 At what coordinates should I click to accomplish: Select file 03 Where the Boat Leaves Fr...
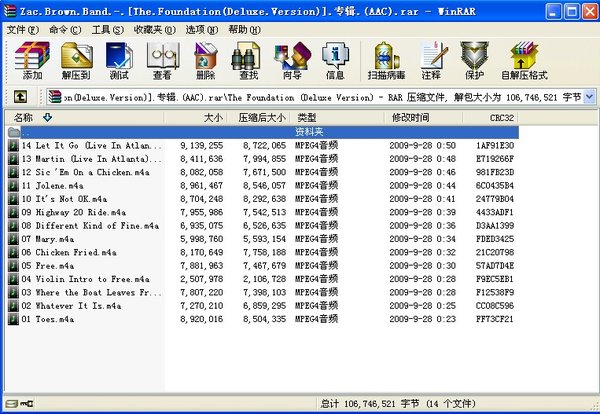click(x=262, y=292)
